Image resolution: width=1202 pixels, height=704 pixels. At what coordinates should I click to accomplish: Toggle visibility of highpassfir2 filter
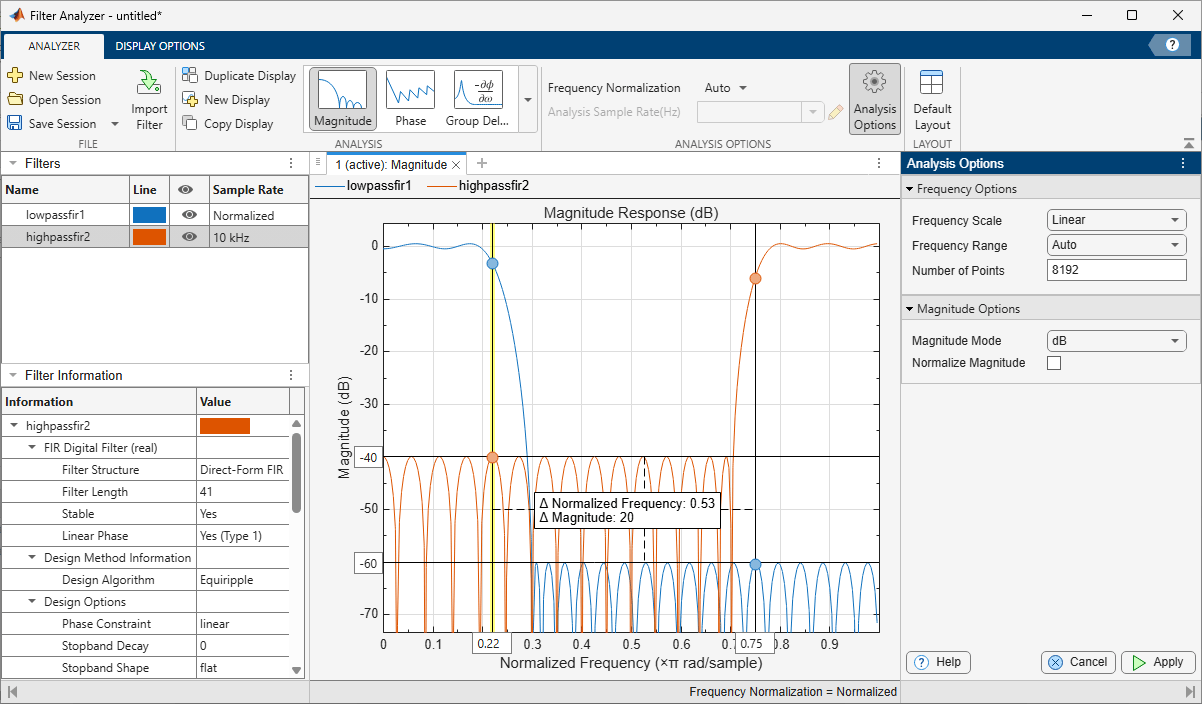[189, 237]
